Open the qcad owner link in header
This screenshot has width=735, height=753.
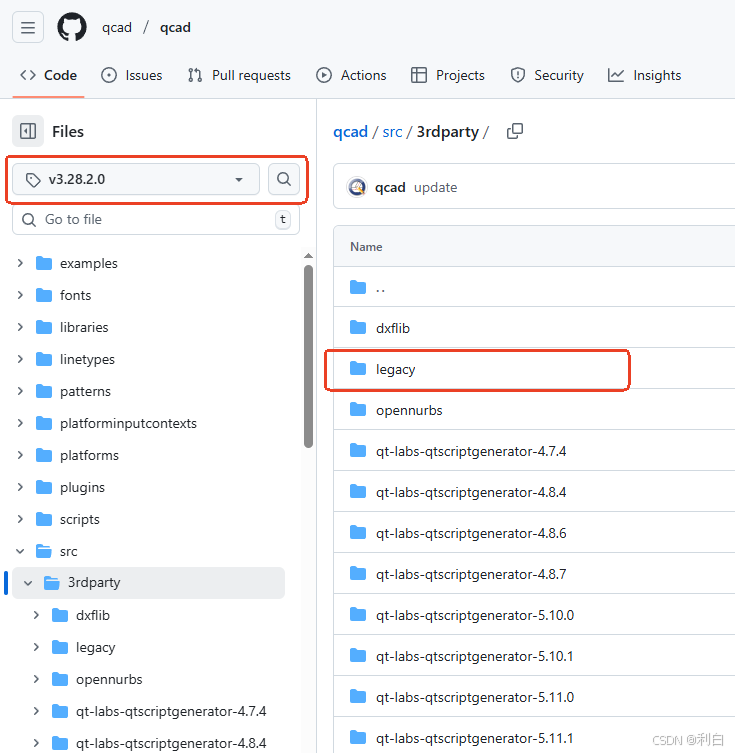coord(117,27)
